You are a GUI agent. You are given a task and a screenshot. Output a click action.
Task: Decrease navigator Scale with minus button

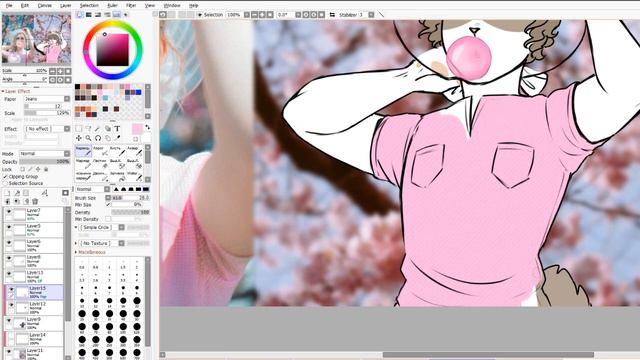[53, 71]
